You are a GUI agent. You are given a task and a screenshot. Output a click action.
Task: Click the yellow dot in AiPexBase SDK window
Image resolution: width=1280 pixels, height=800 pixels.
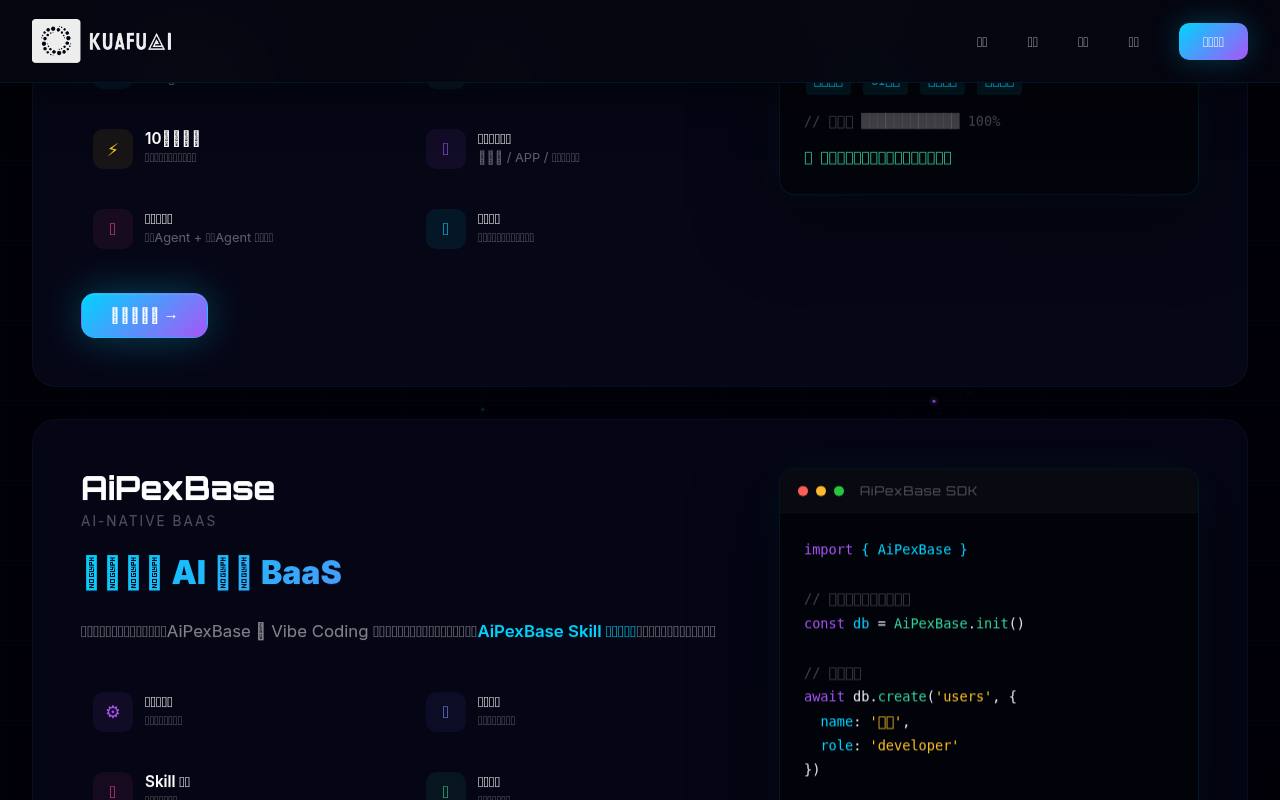pos(821,491)
